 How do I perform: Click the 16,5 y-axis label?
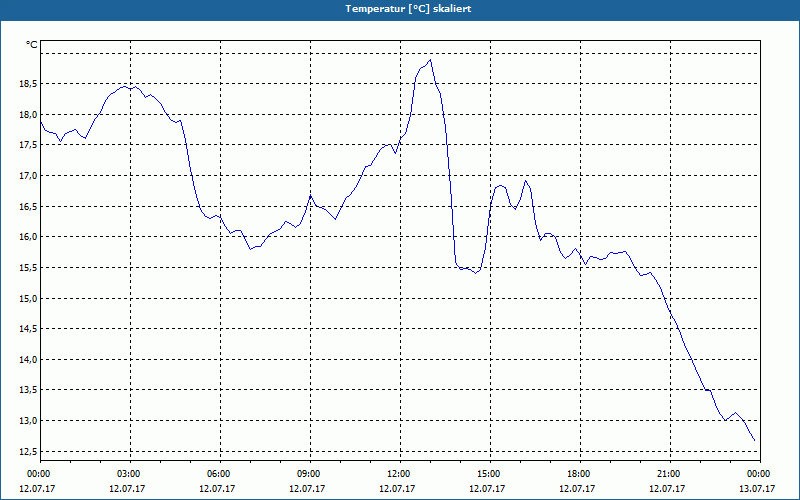coord(29,206)
